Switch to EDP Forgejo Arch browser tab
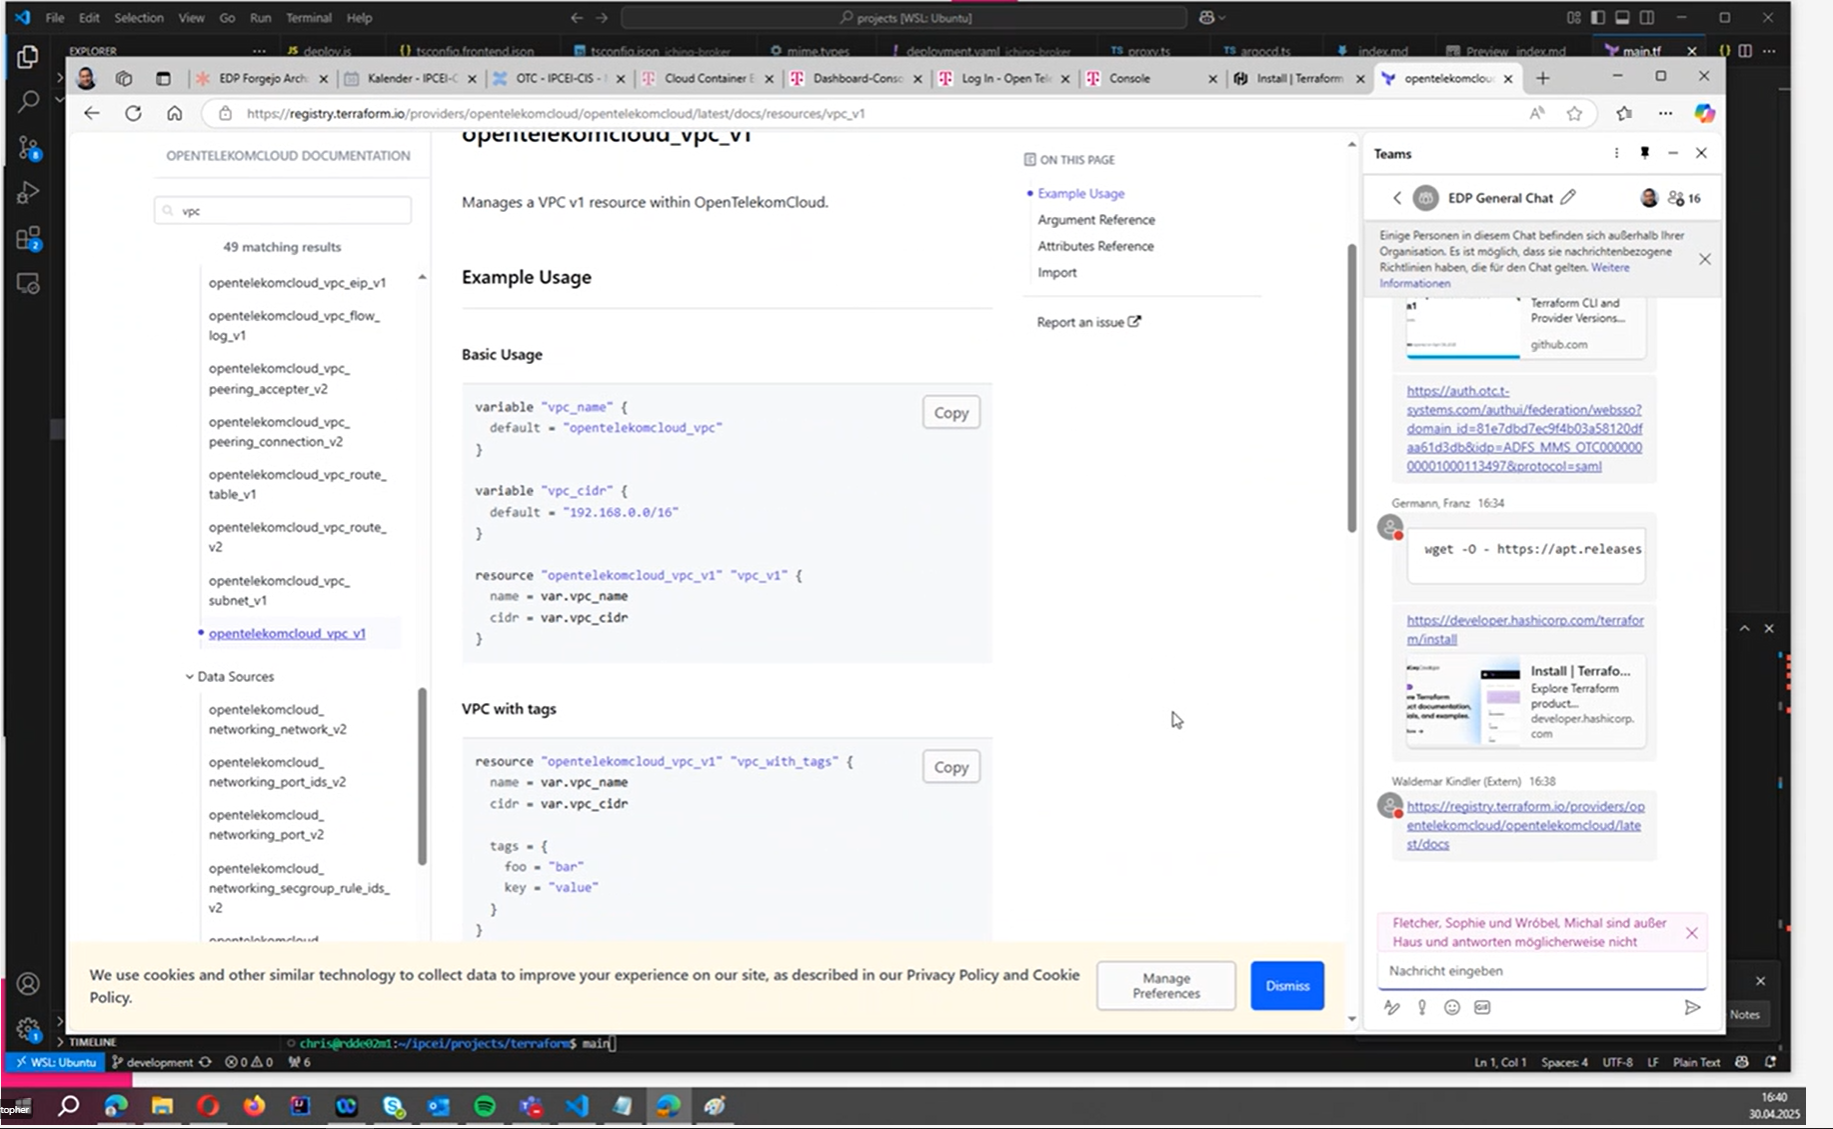The image size is (1833, 1129). point(261,78)
